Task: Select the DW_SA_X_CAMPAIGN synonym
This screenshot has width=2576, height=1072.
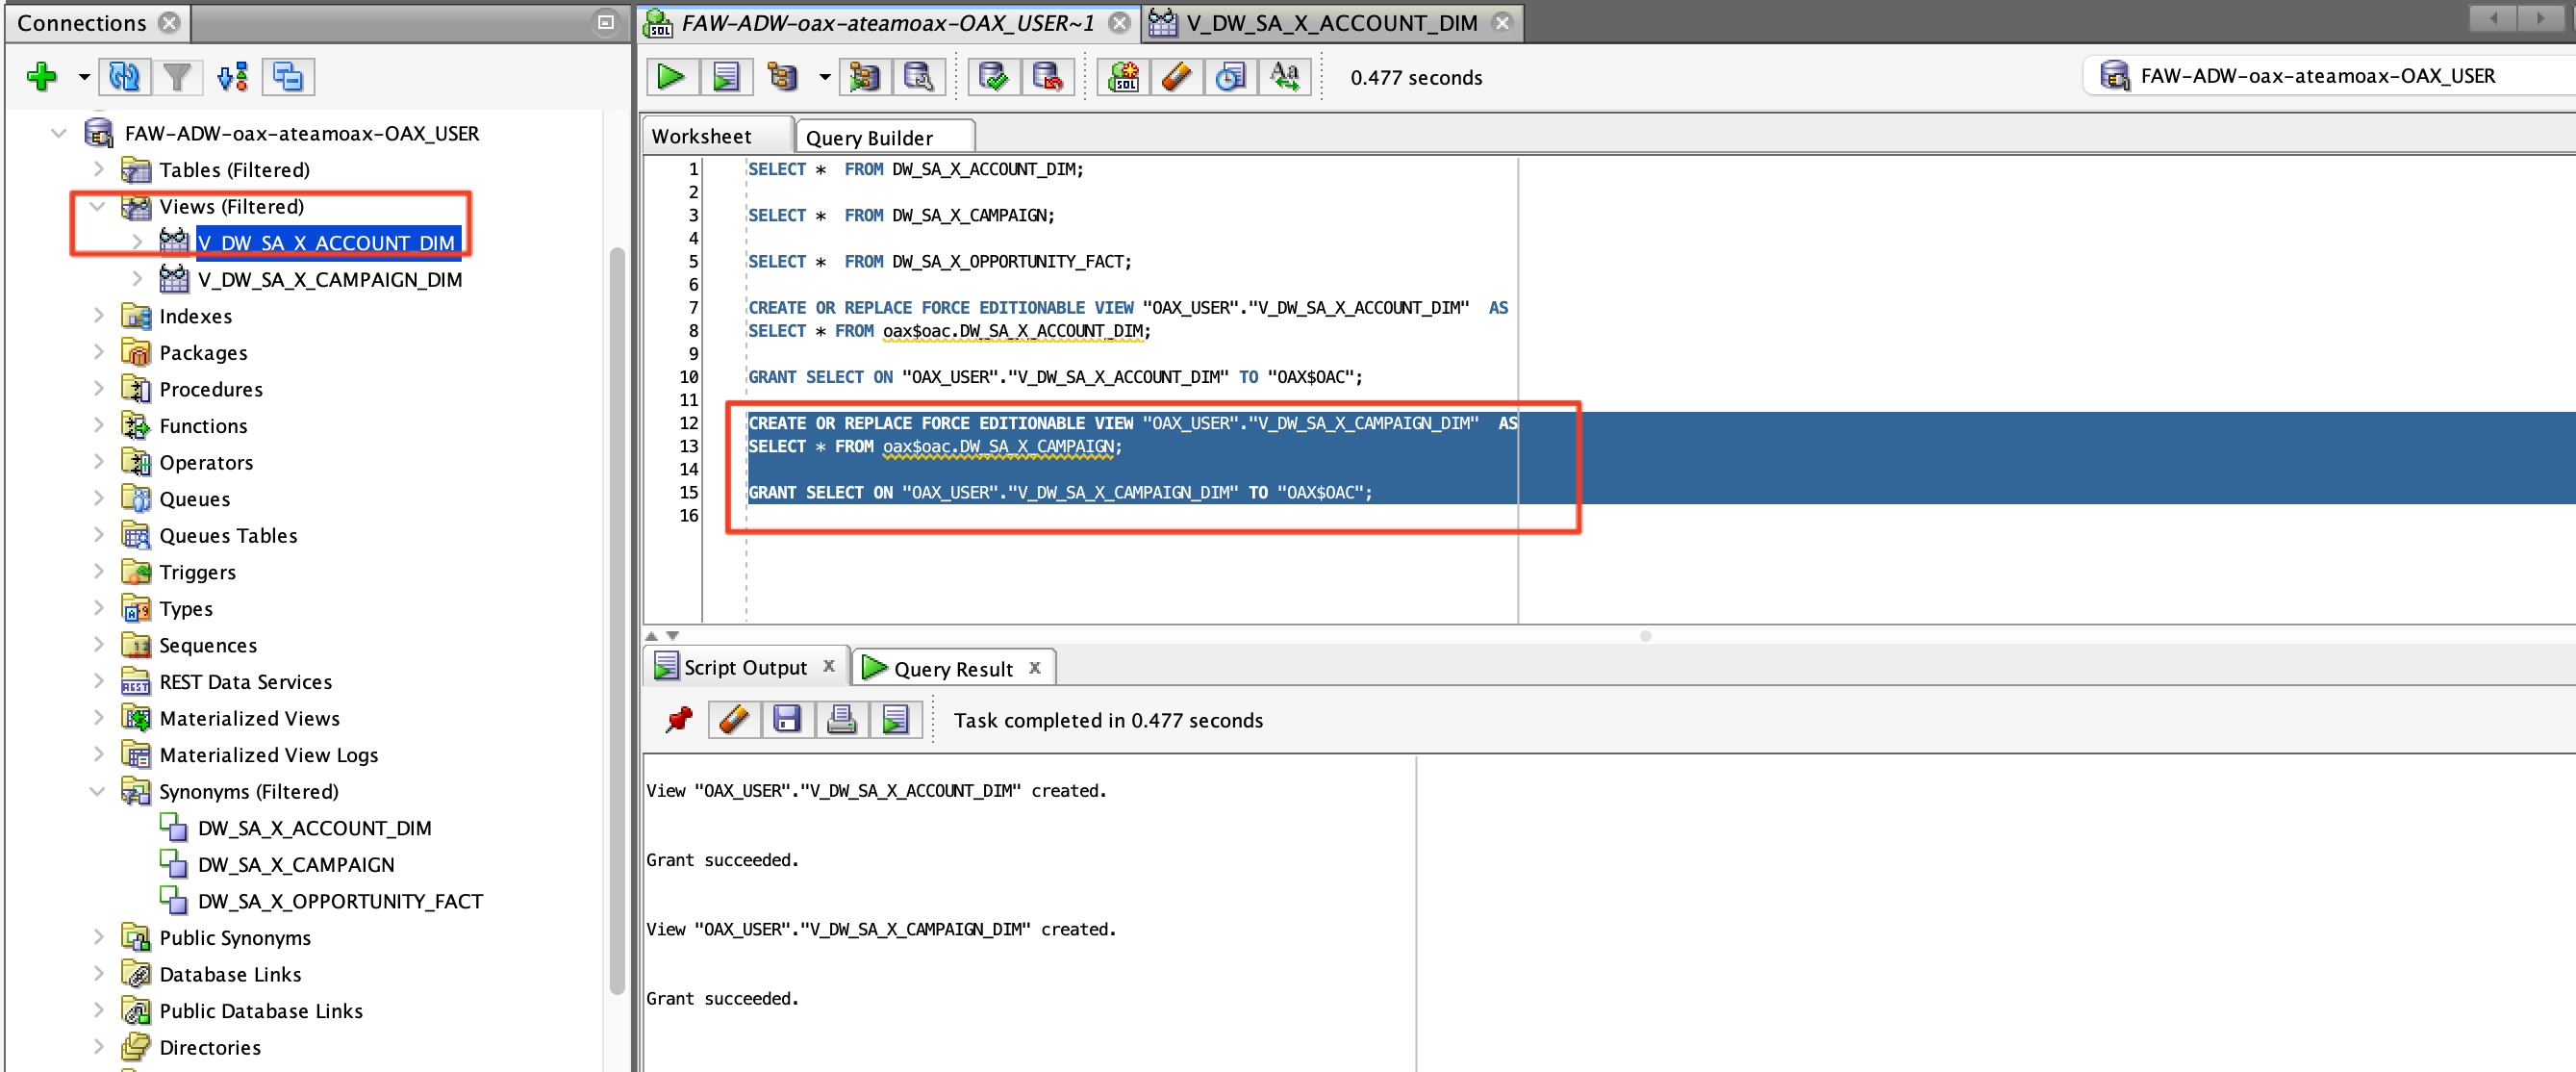Action: (x=296, y=864)
